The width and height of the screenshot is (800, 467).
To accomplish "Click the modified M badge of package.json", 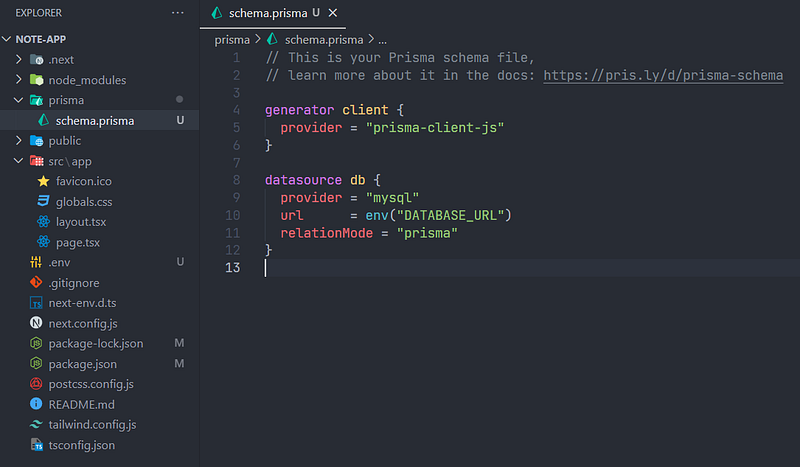I will click(x=179, y=363).
